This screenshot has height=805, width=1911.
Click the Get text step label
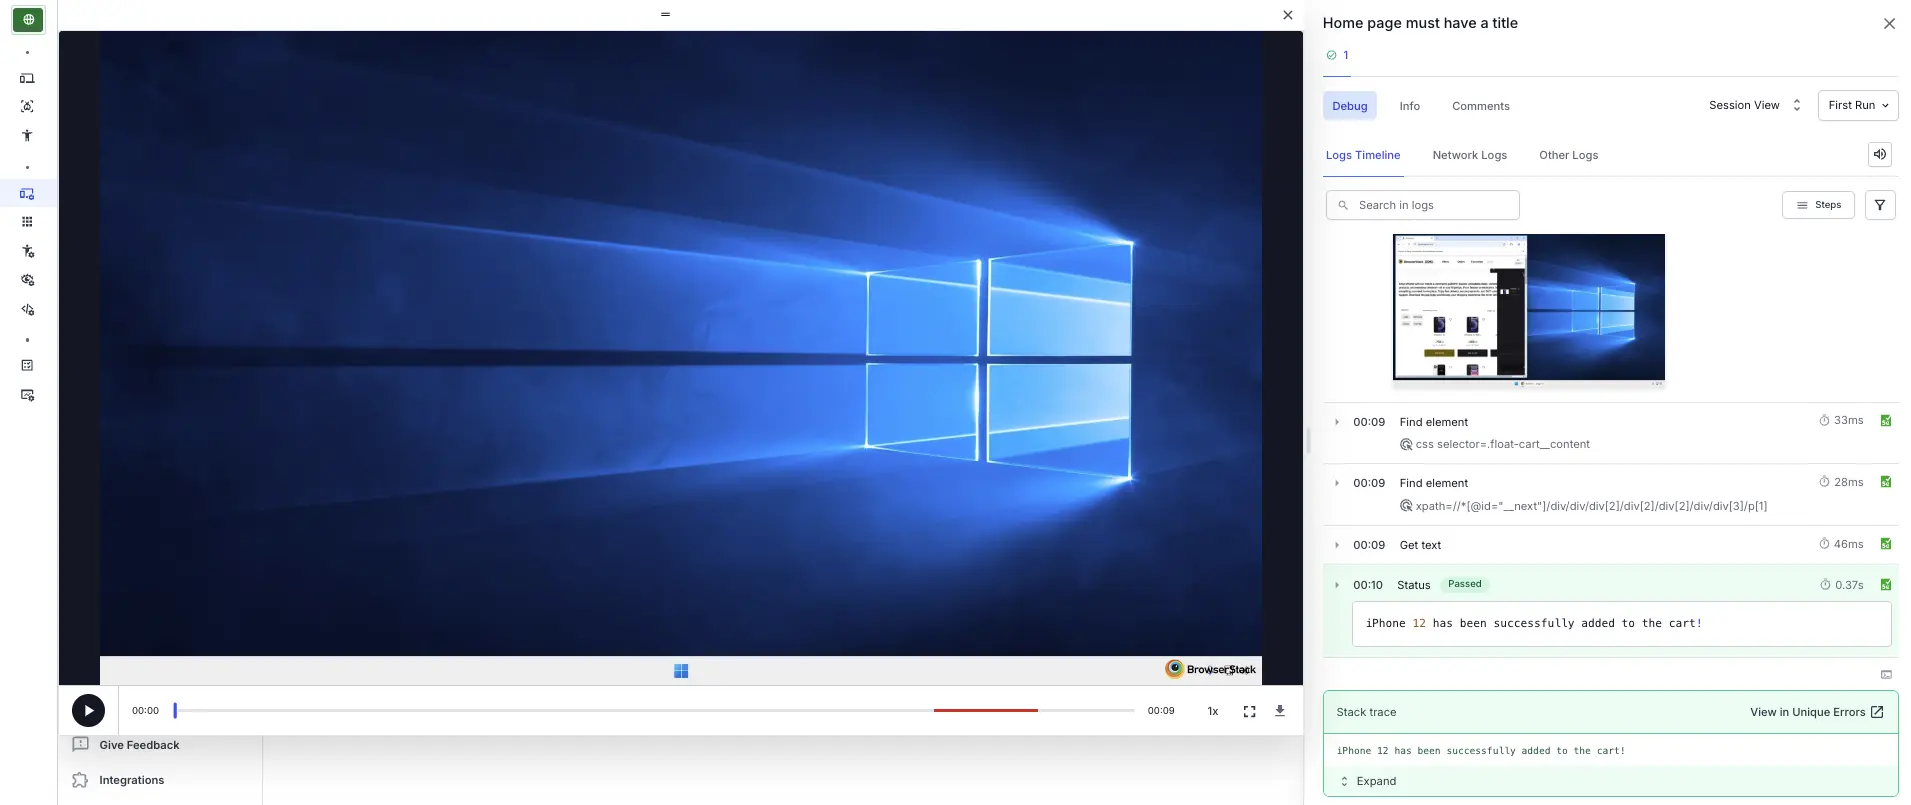click(x=1420, y=545)
